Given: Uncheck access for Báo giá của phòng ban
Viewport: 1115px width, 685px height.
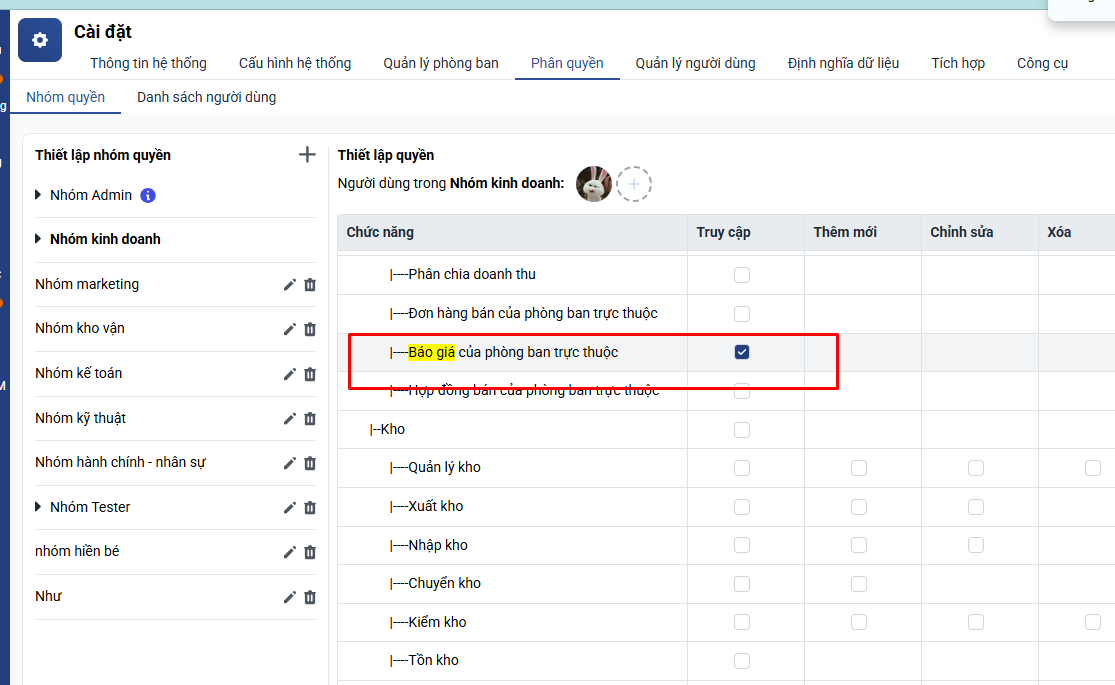Looking at the screenshot, I should coord(742,352).
